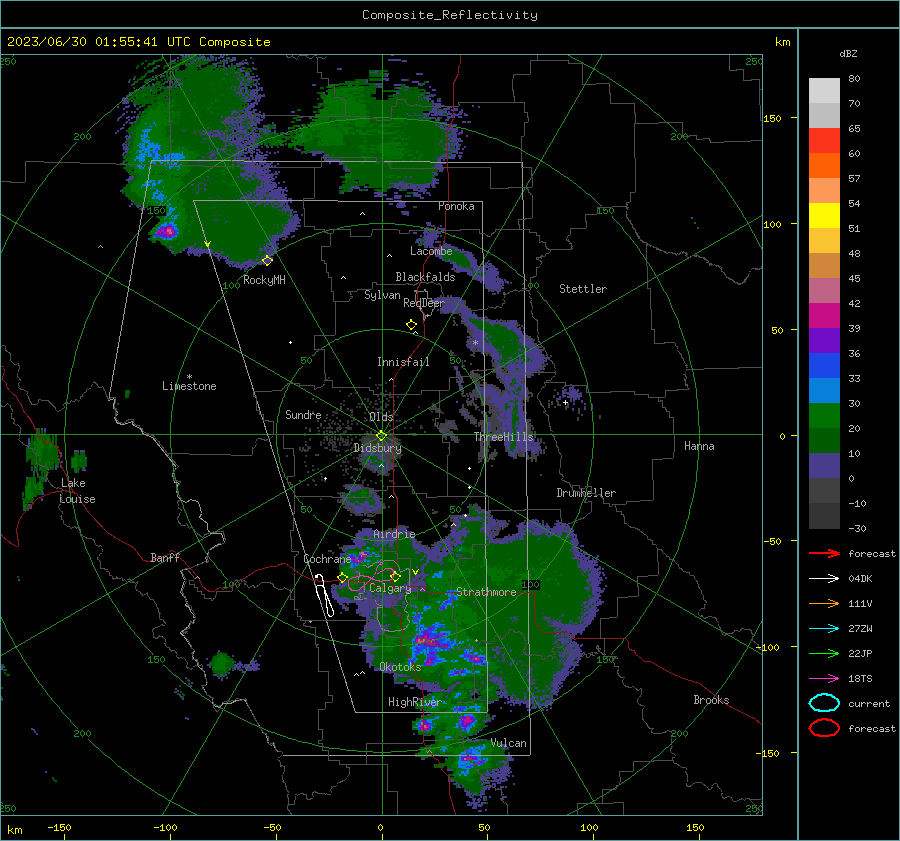This screenshot has height=841, width=900.
Task: Click the yellow radar-site diamond at map center
Action: (382, 436)
